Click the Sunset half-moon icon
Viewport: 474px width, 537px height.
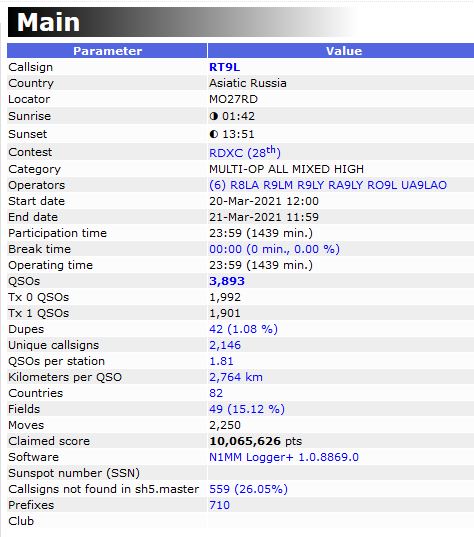pyautogui.click(x=214, y=134)
